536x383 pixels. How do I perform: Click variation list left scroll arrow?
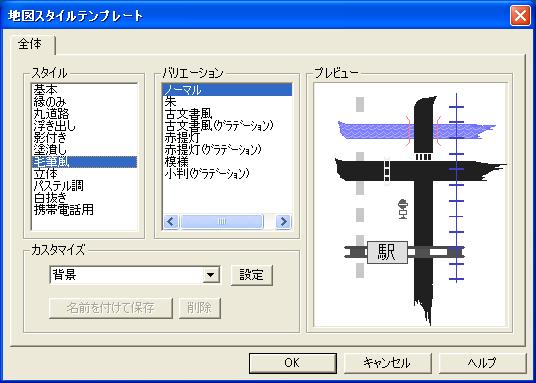pyautogui.click(x=171, y=222)
